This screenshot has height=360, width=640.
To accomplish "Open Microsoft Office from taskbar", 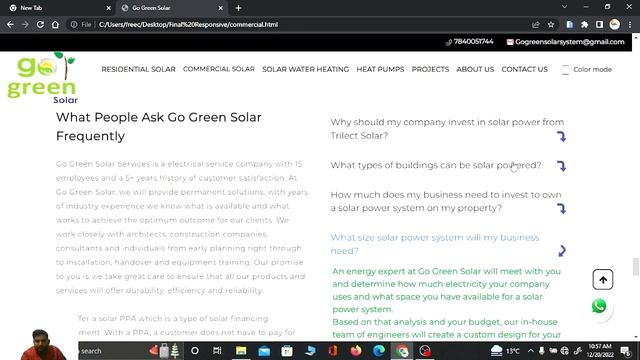I will [x=333, y=351].
